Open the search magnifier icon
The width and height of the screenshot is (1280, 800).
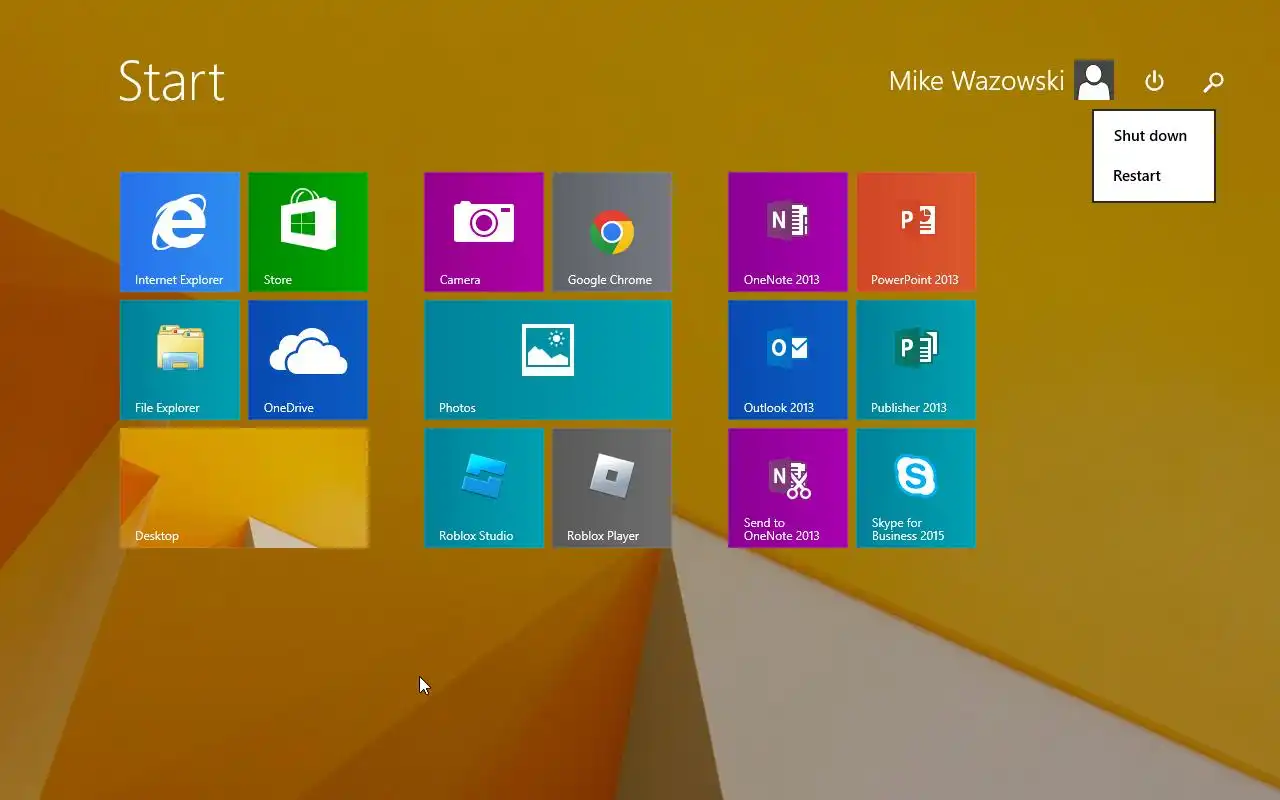click(1213, 82)
